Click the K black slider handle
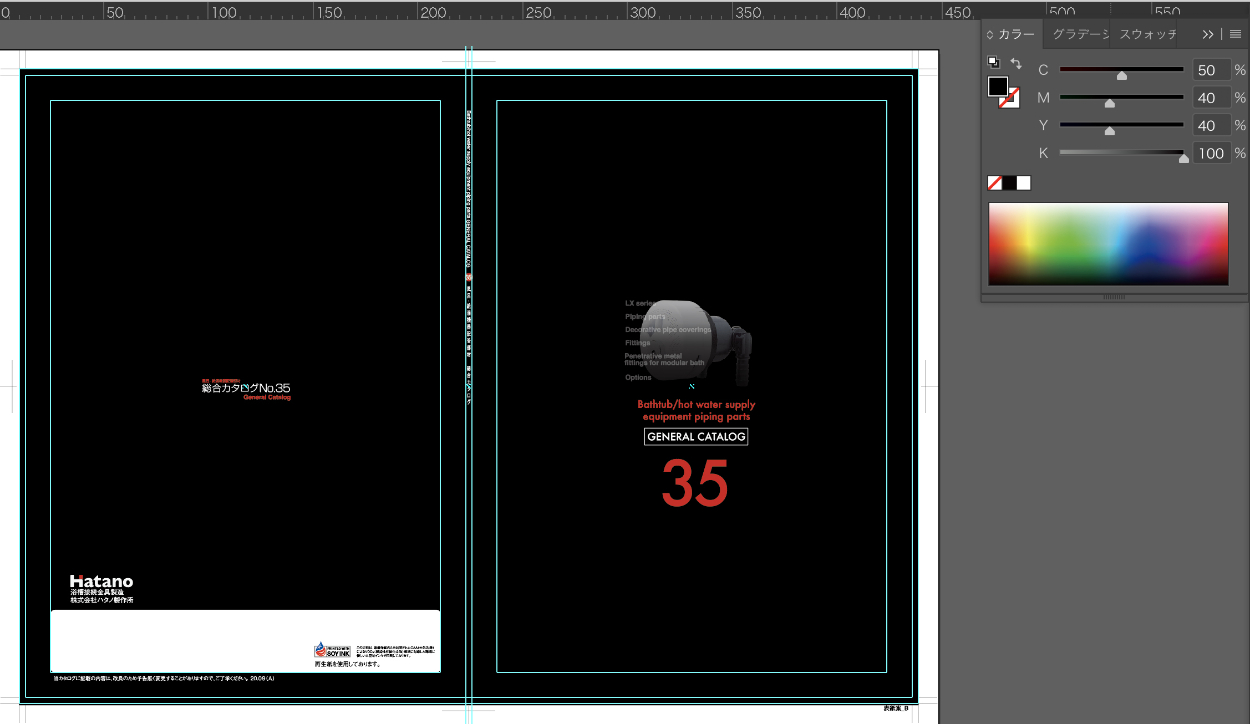This screenshot has width=1250, height=724. [x=1184, y=158]
